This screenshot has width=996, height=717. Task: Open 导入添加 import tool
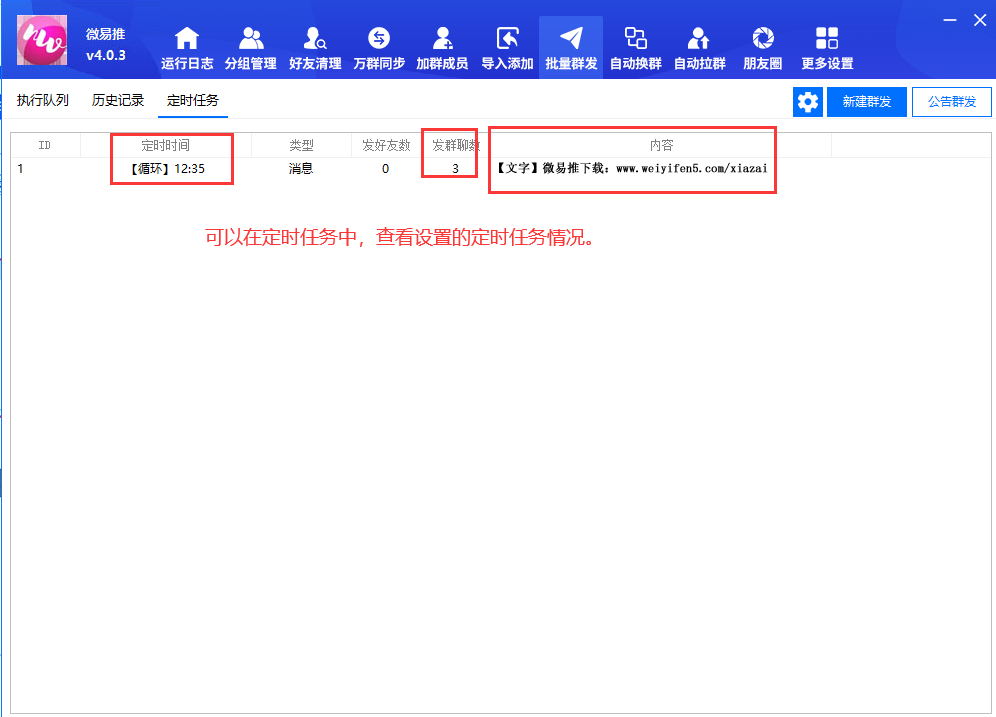pos(507,48)
